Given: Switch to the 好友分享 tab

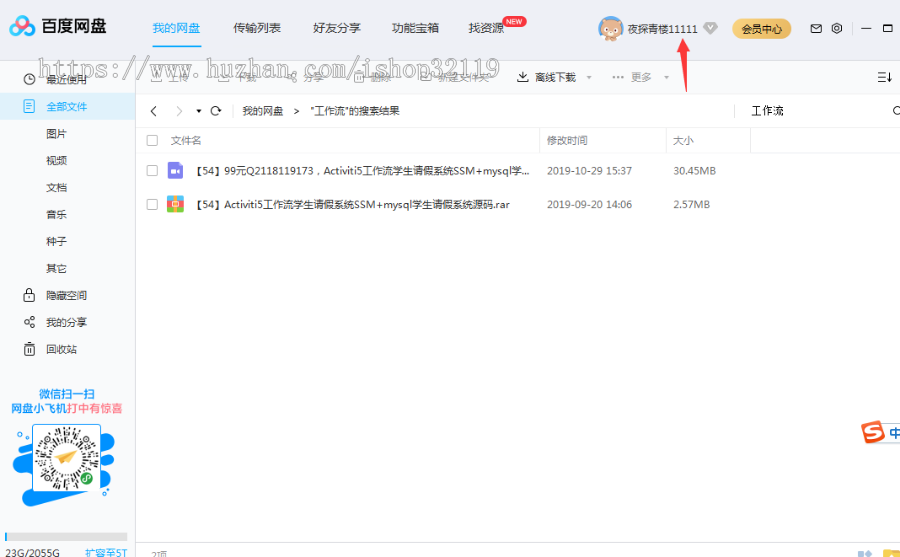Looking at the screenshot, I should 336,28.
